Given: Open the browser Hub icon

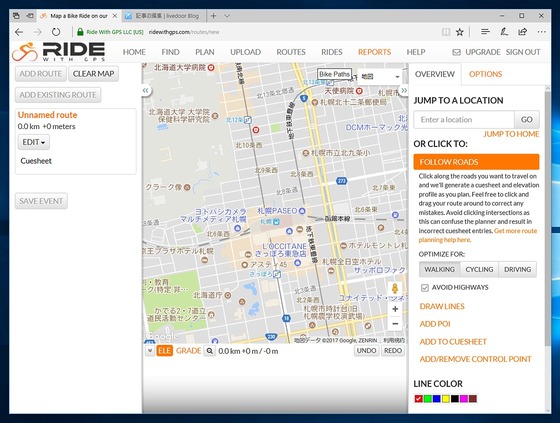Looking at the screenshot, I should tap(485, 32).
